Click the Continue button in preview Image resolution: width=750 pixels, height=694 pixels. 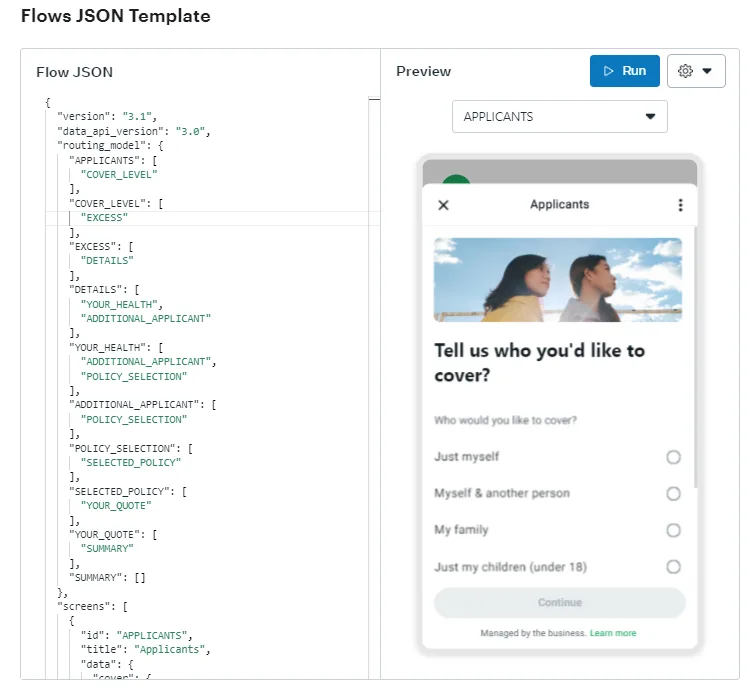coord(559,602)
